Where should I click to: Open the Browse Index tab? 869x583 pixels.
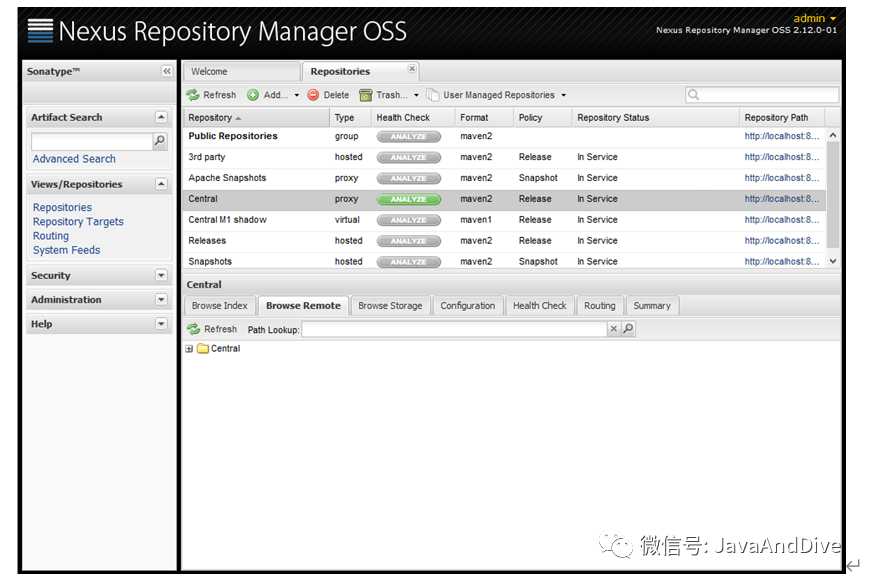point(219,306)
